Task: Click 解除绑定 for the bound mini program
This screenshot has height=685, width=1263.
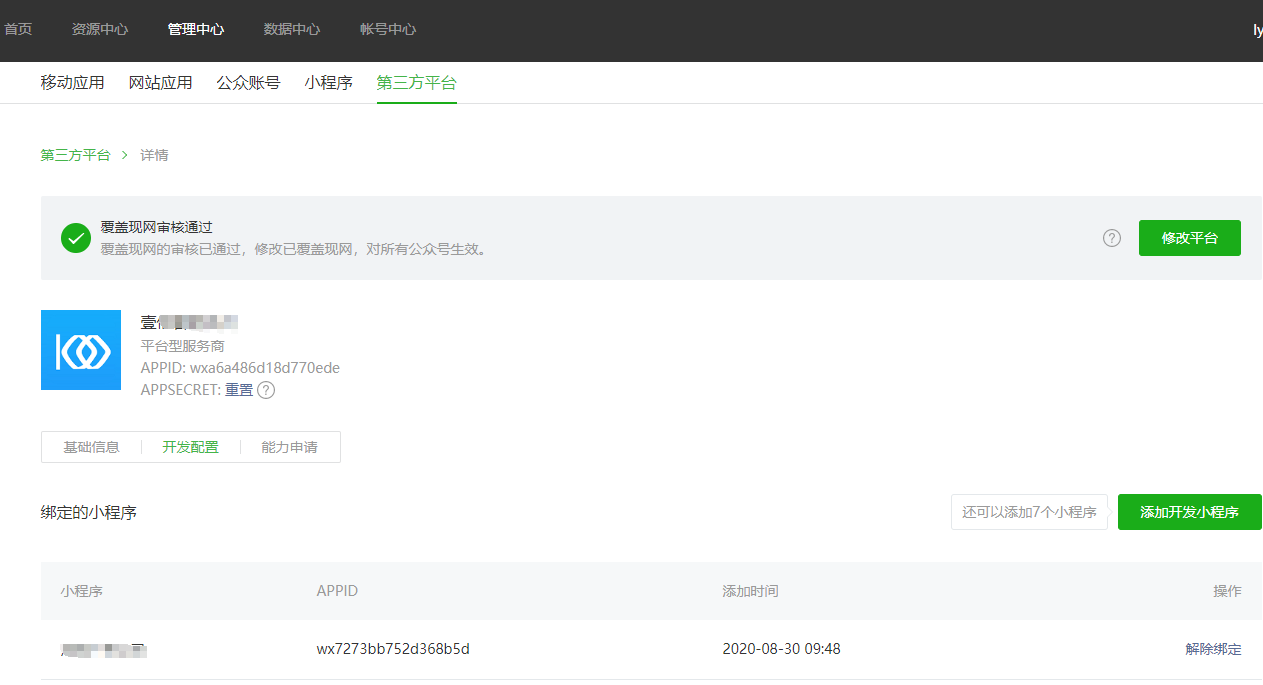Action: pyautogui.click(x=1213, y=649)
